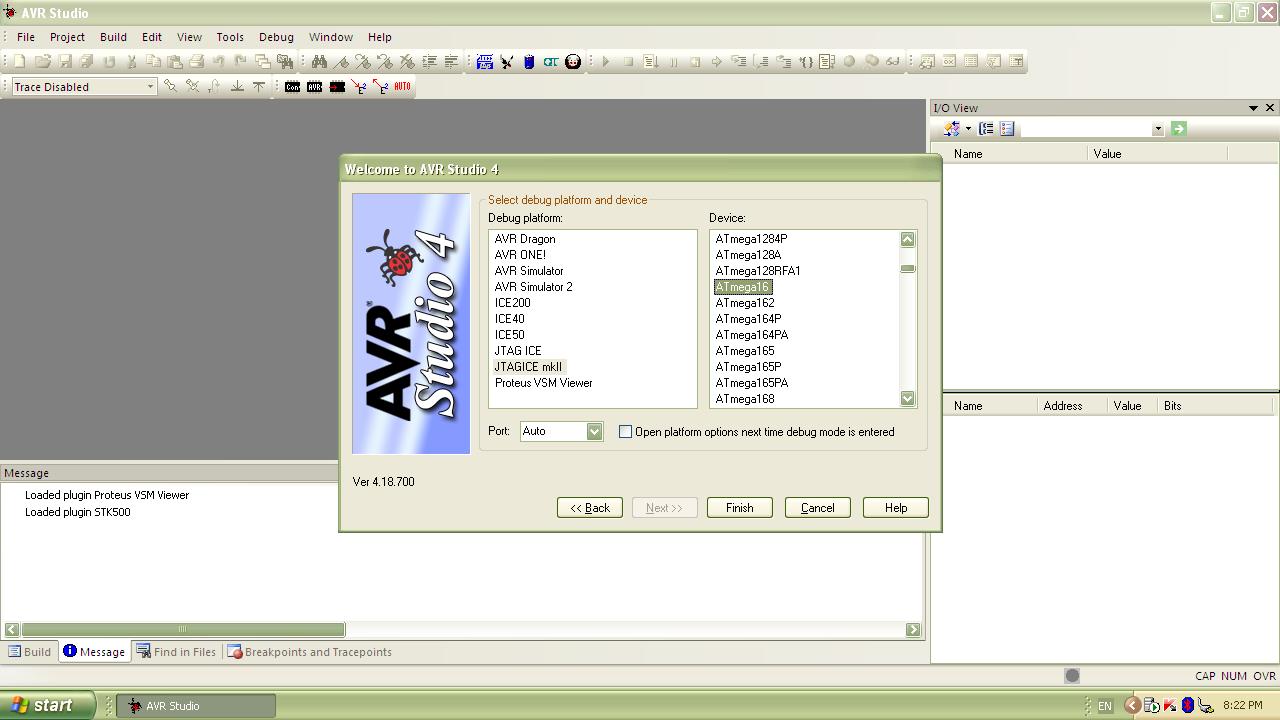Select ATmega128RFA1 device
This screenshot has width=1280, height=720.
click(x=757, y=271)
